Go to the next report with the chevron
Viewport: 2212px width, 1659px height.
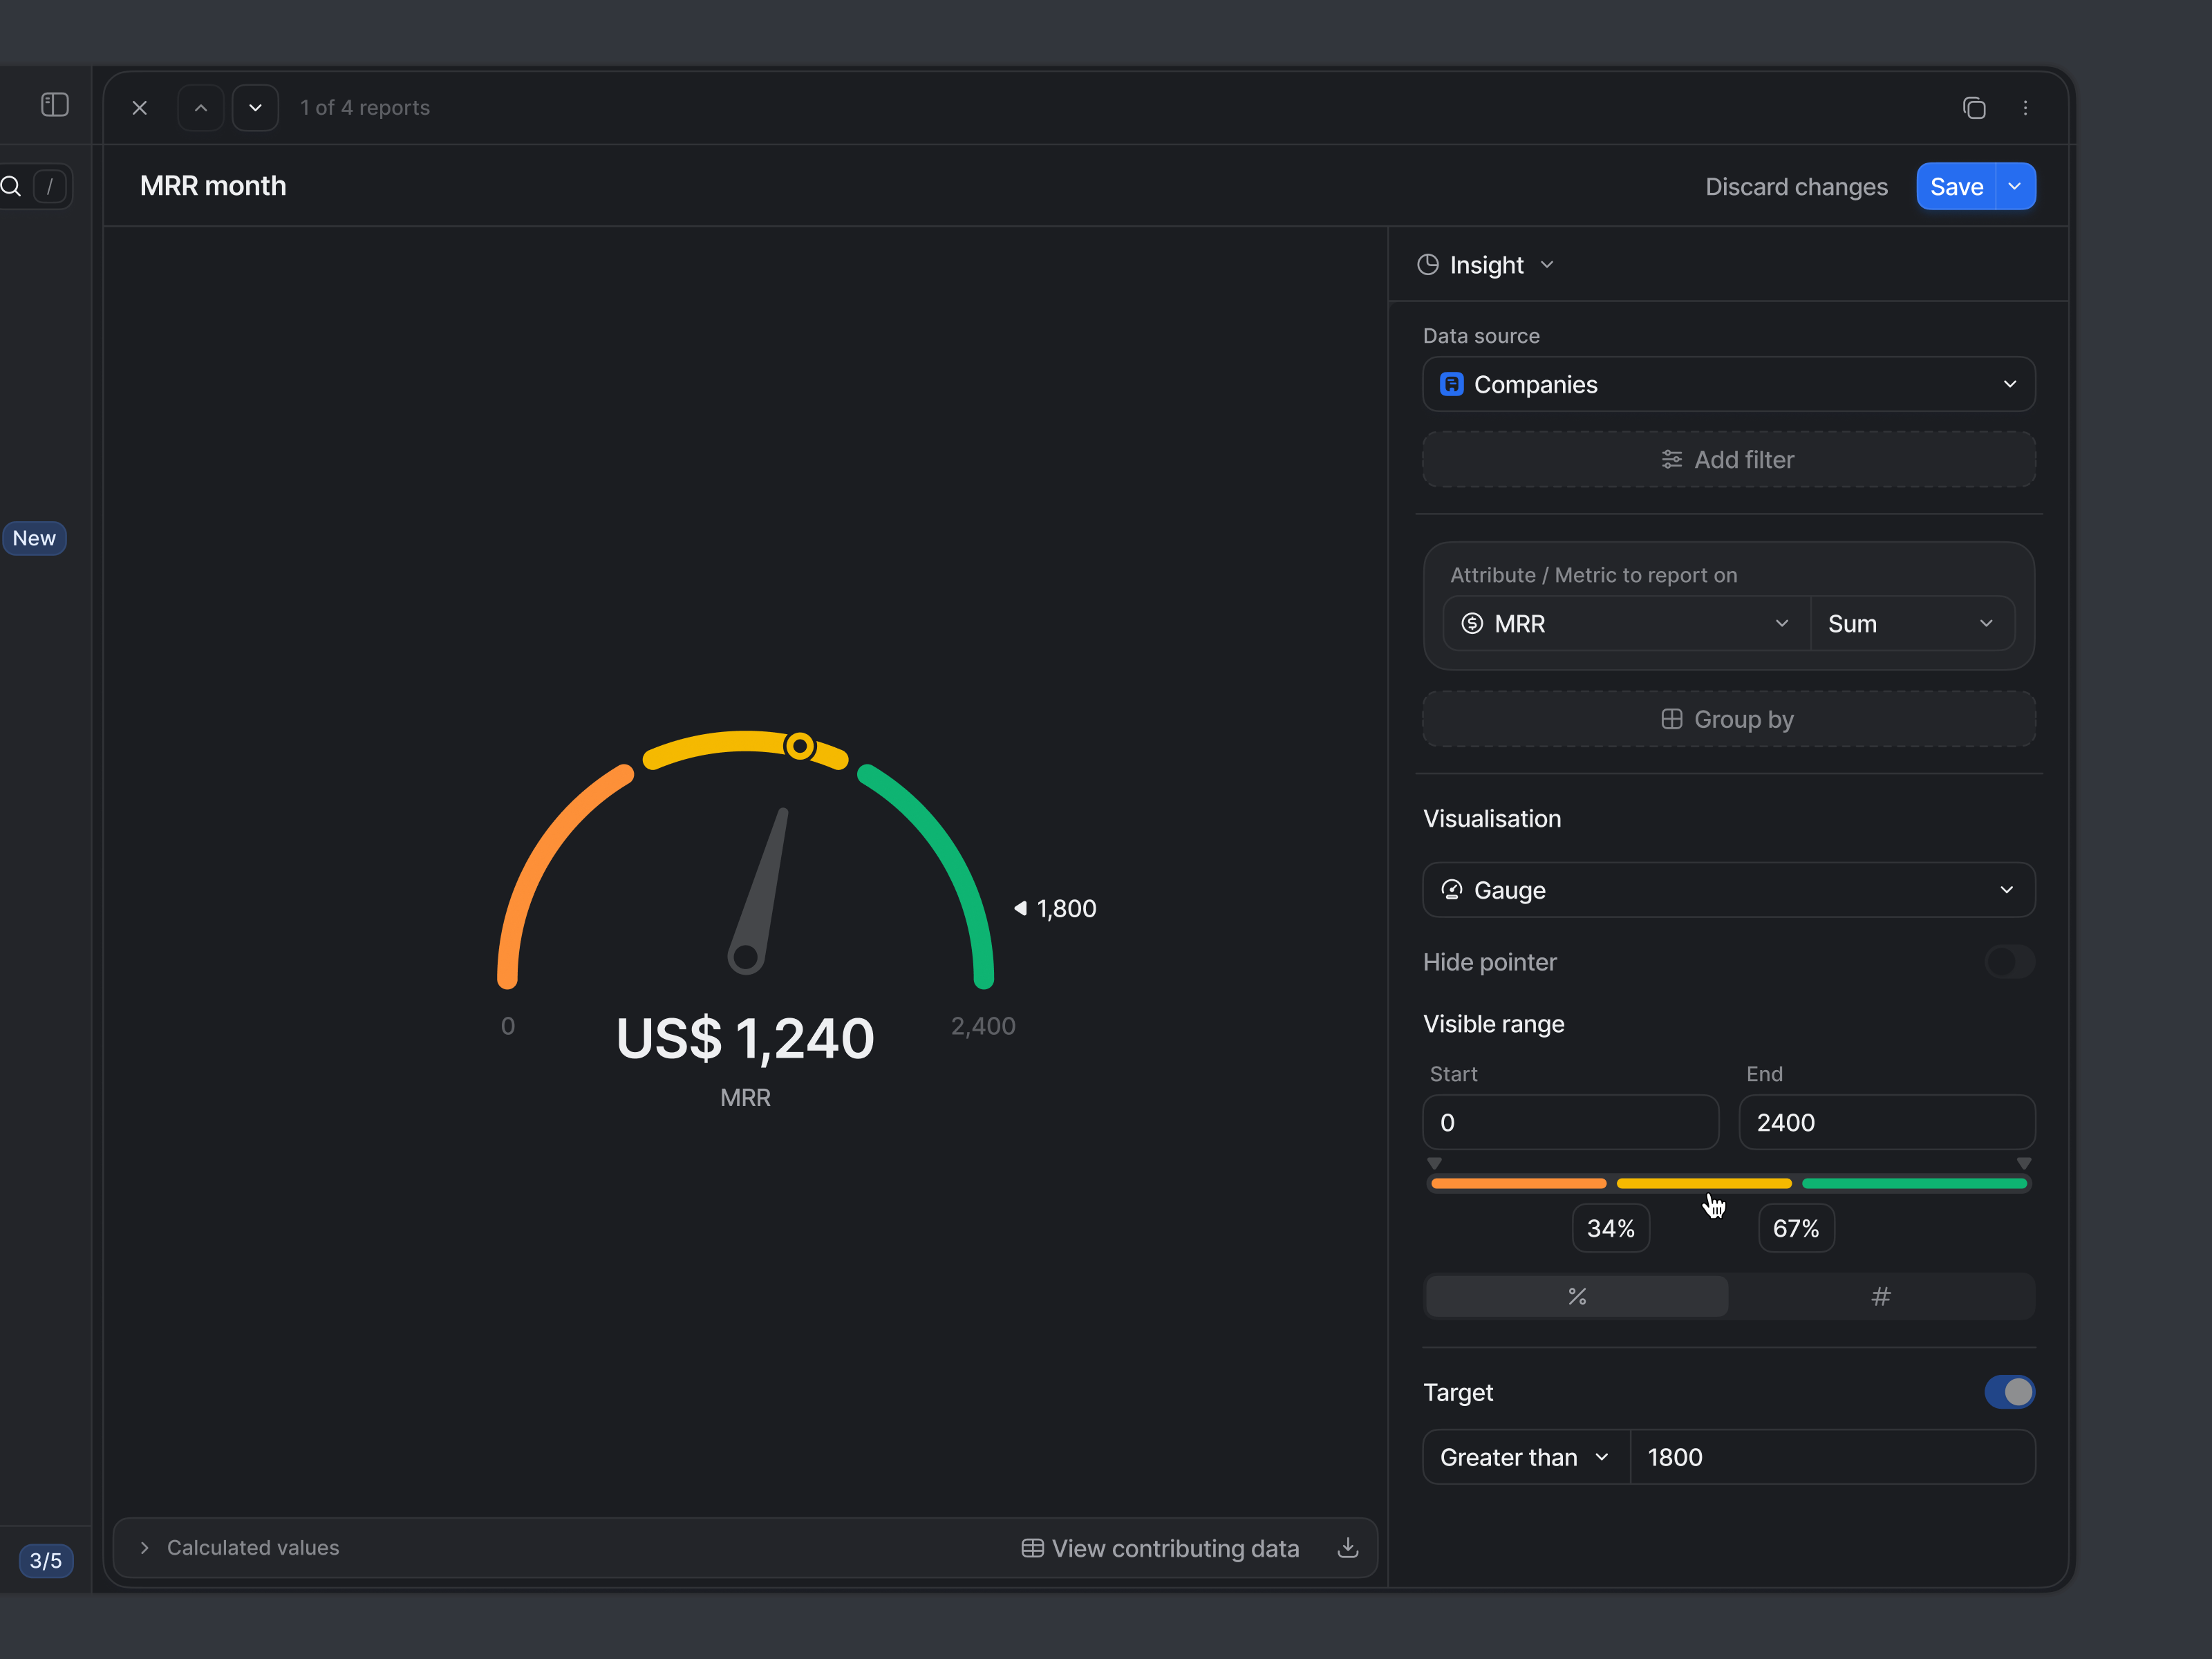pyautogui.click(x=255, y=107)
